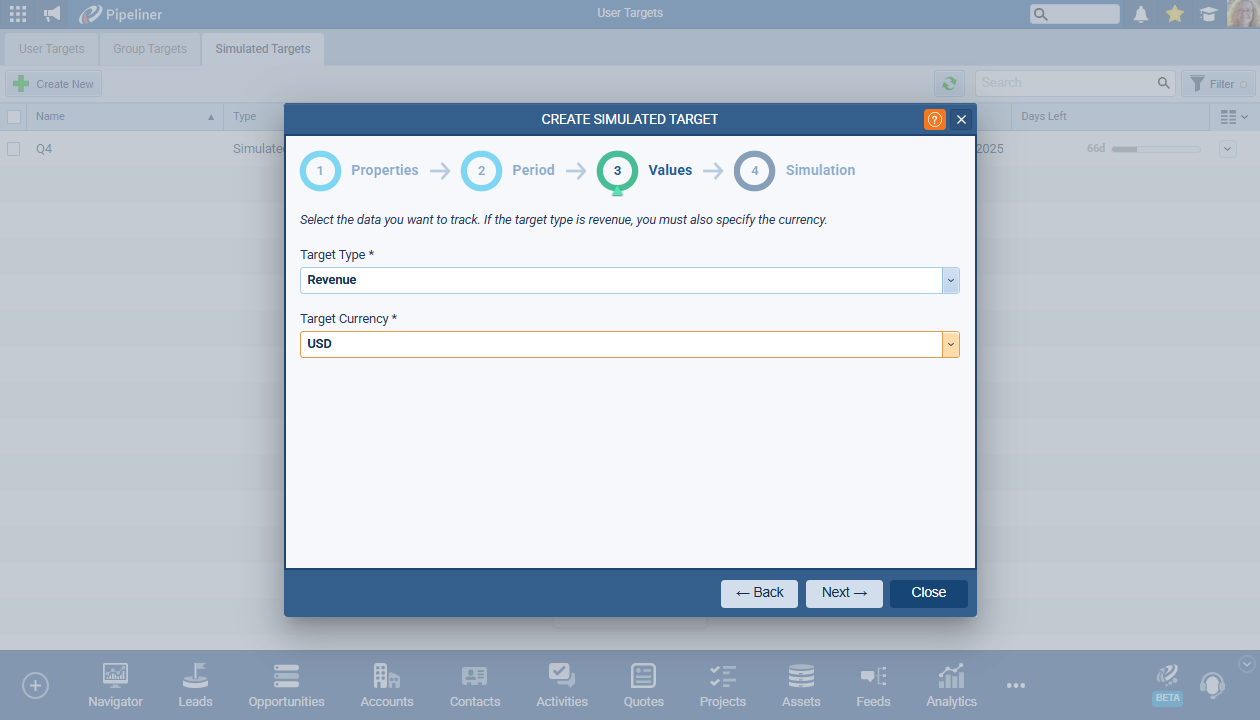Check the box for the Q4 row
This screenshot has width=1260, height=720.
click(14, 149)
